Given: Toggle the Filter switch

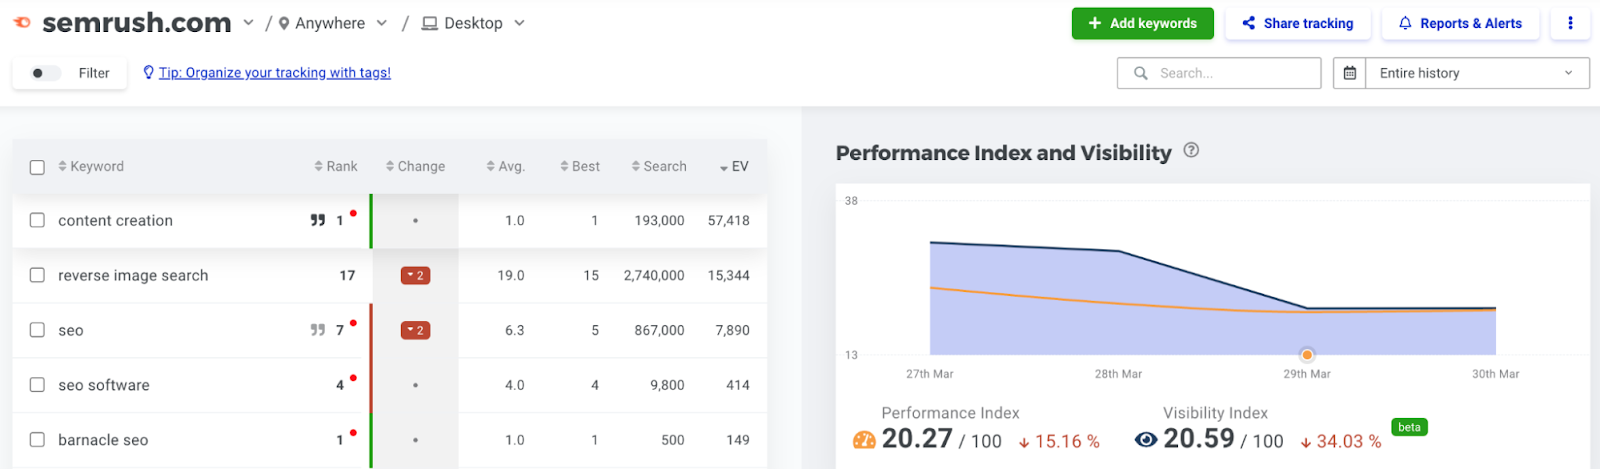Looking at the screenshot, I should [x=44, y=73].
